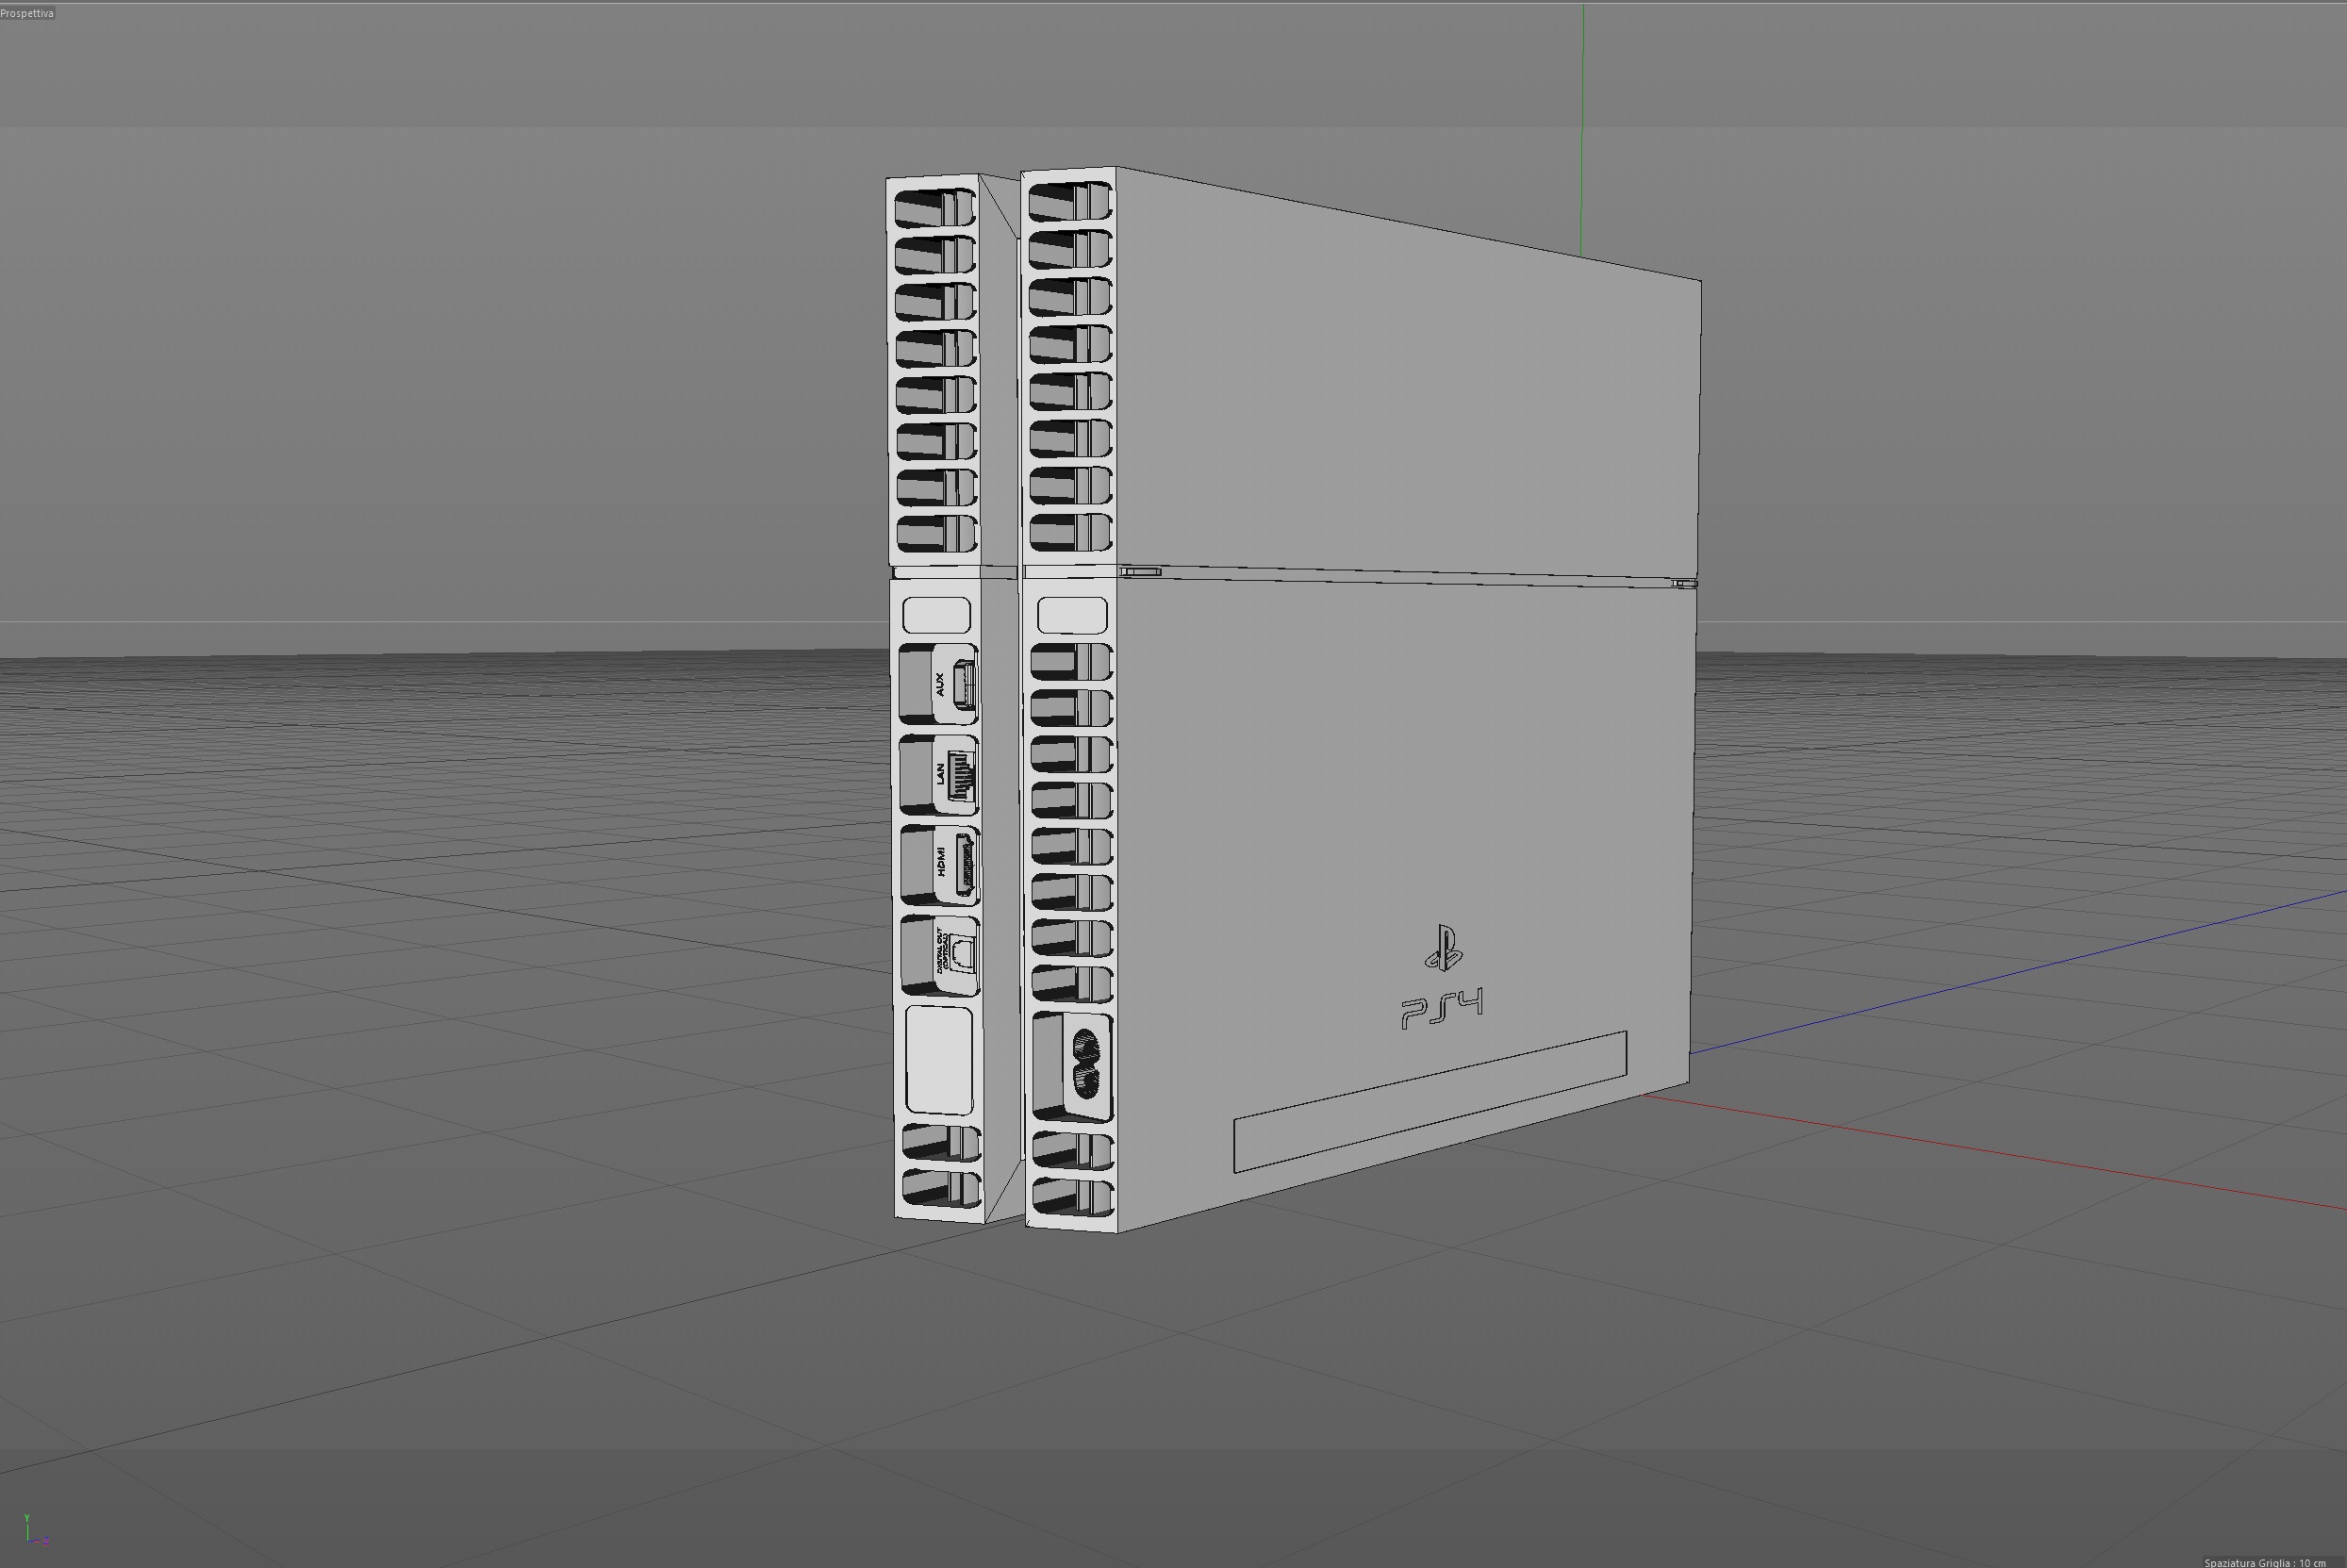
Task: Select the large blank panel below the optical port
Action: click(x=938, y=1060)
